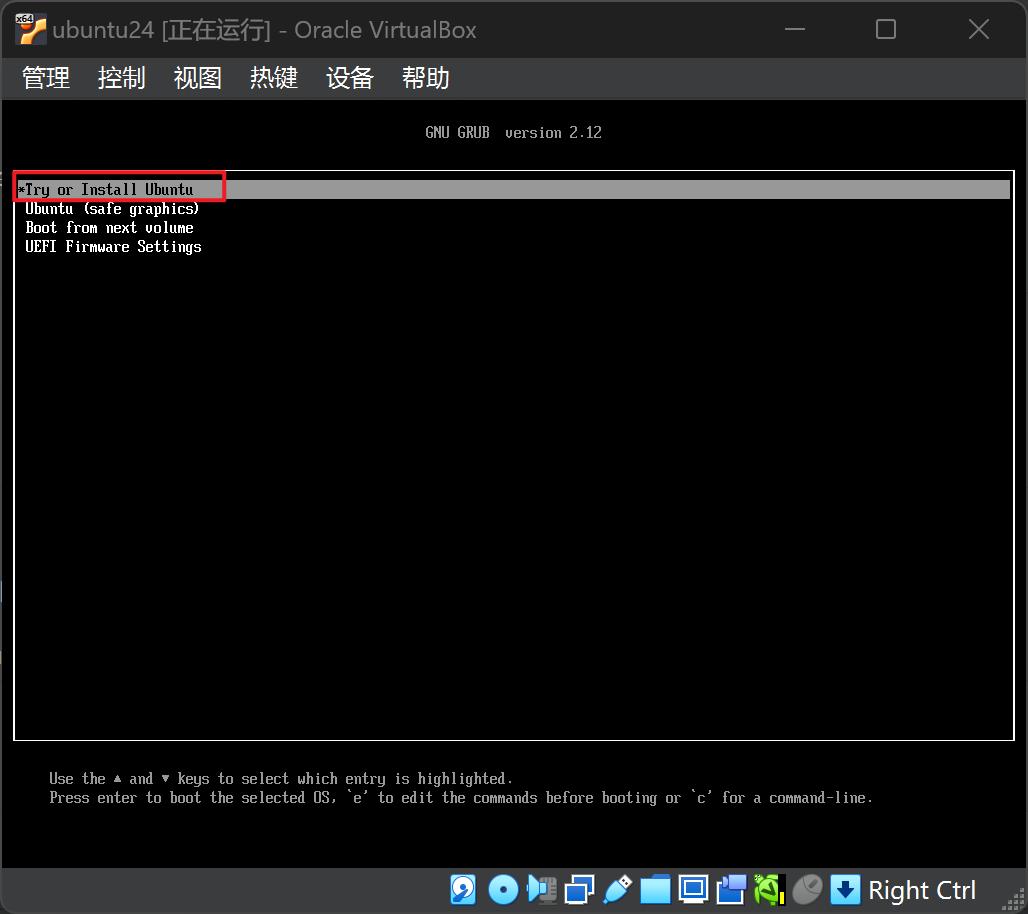
Task: Click the network adapters status icon
Action: click(580, 890)
